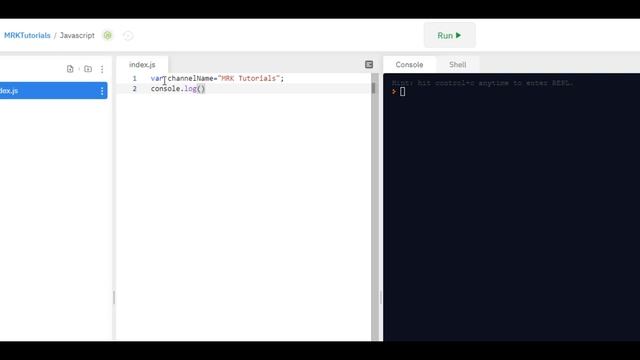
Task: Click line number 2 in the gutter
Action: (x=134, y=89)
